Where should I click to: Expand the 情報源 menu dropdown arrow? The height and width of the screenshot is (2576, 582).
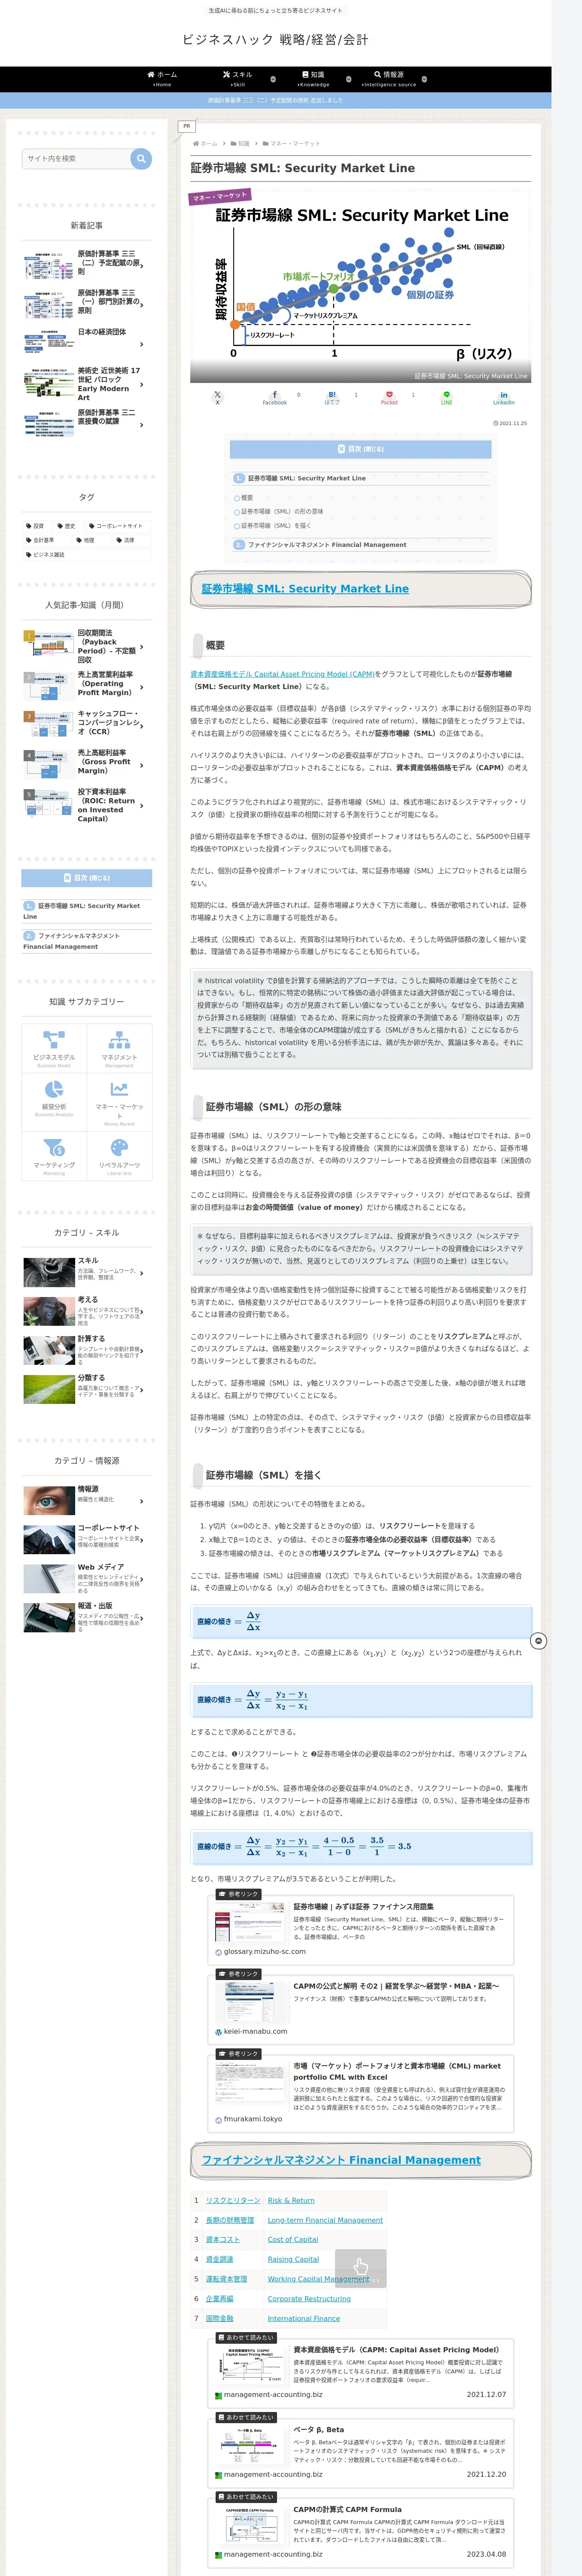pyautogui.click(x=424, y=79)
